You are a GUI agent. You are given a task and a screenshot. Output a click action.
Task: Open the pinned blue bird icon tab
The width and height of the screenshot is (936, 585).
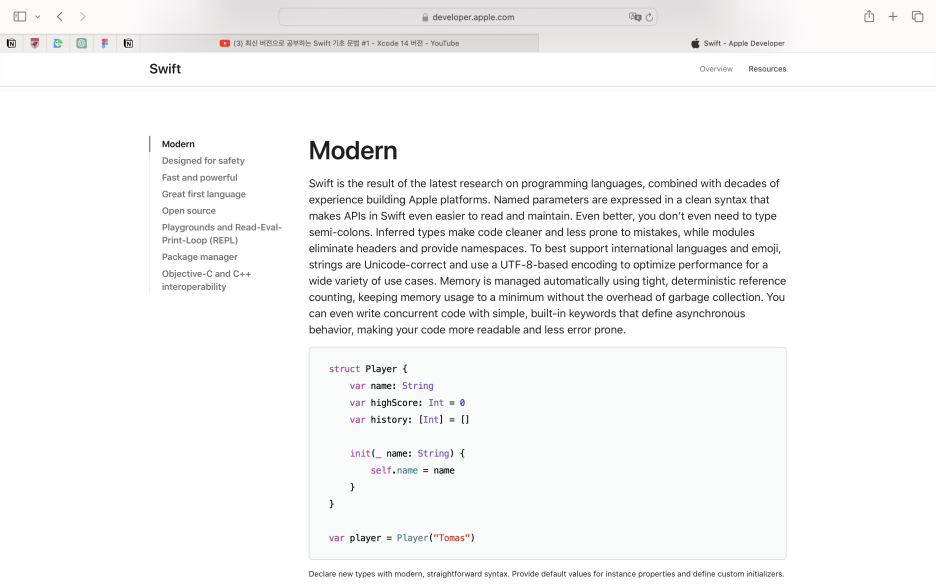pos(58,43)
